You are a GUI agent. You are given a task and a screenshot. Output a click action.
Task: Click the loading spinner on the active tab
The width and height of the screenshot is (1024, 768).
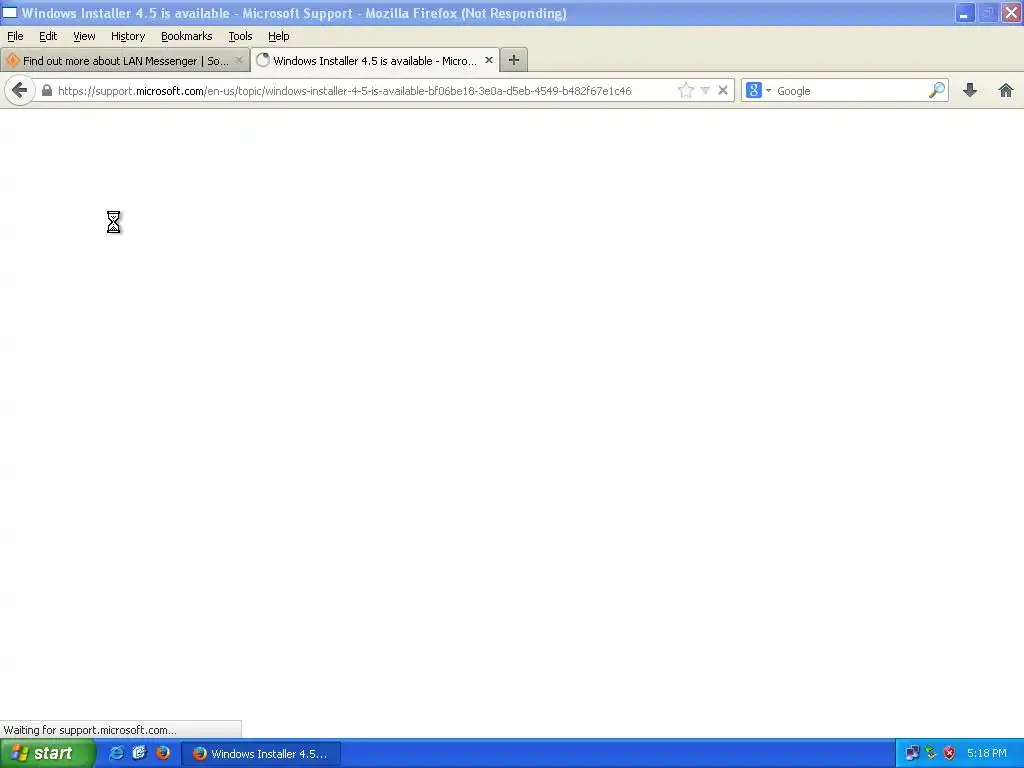click(263, 60)
